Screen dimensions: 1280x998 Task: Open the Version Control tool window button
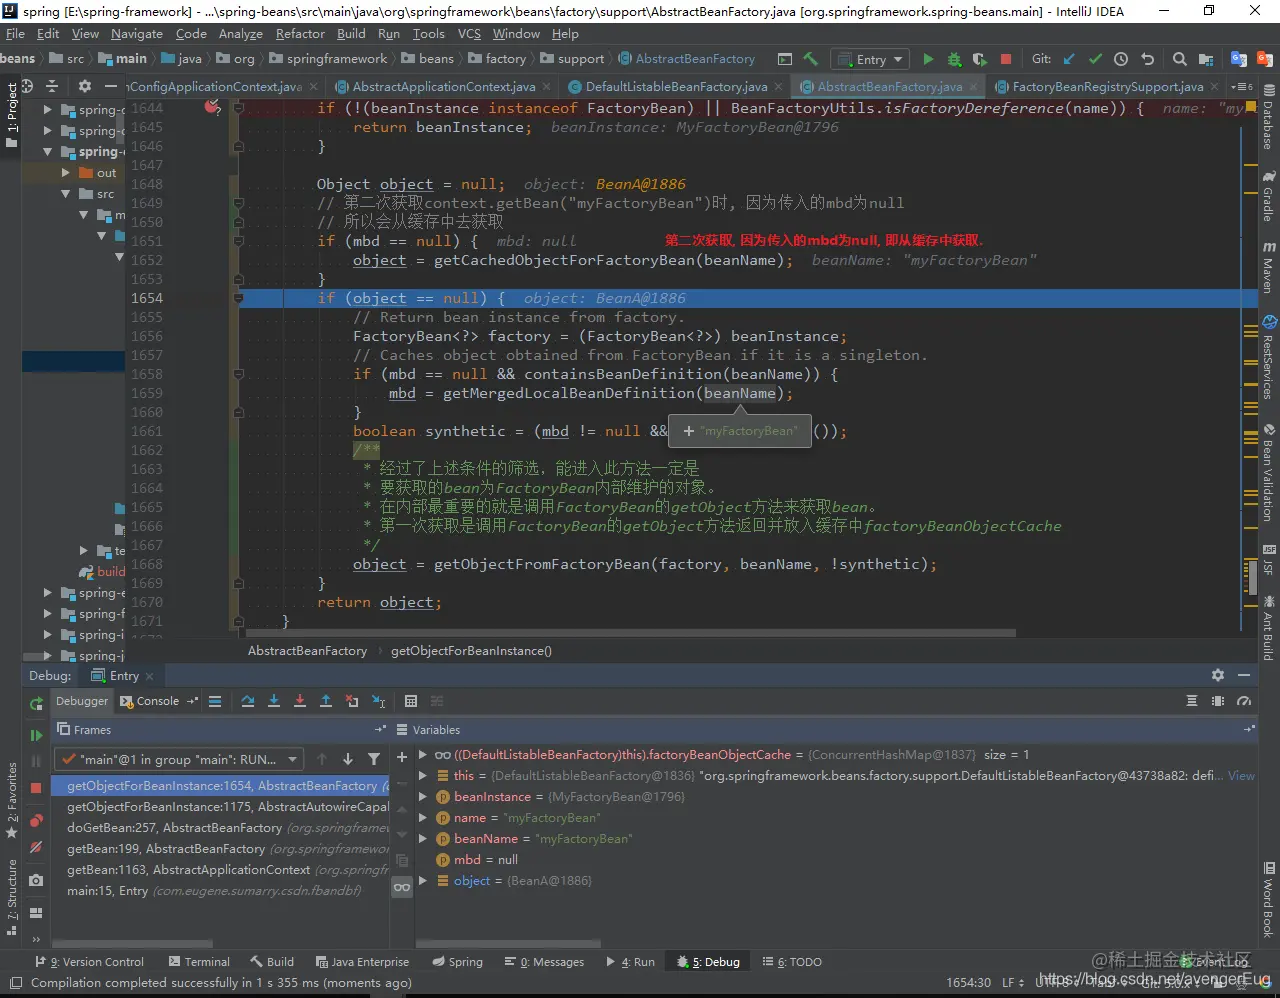(x=90, y=962)
